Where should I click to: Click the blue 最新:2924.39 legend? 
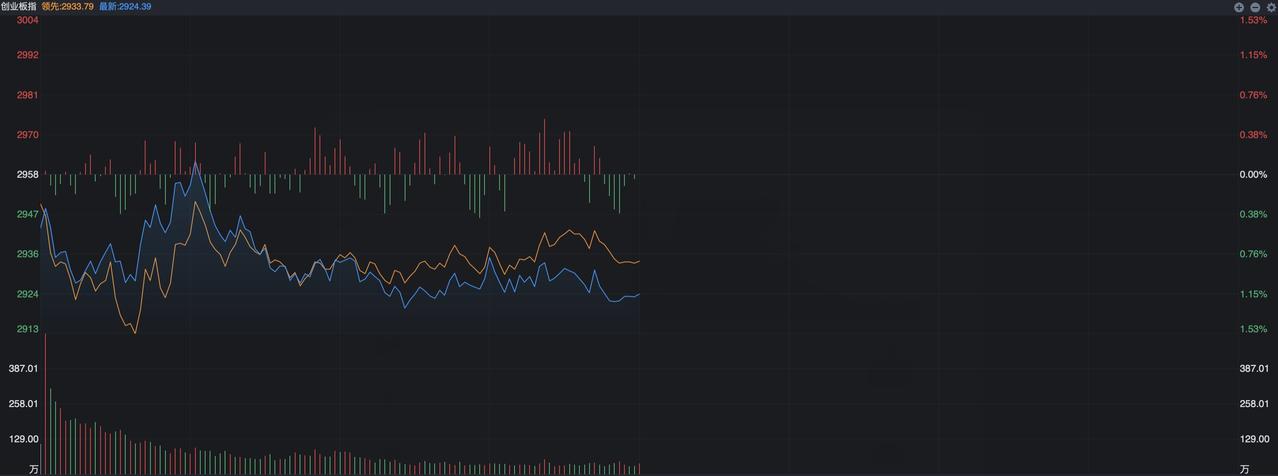click(x=125, y=6)
